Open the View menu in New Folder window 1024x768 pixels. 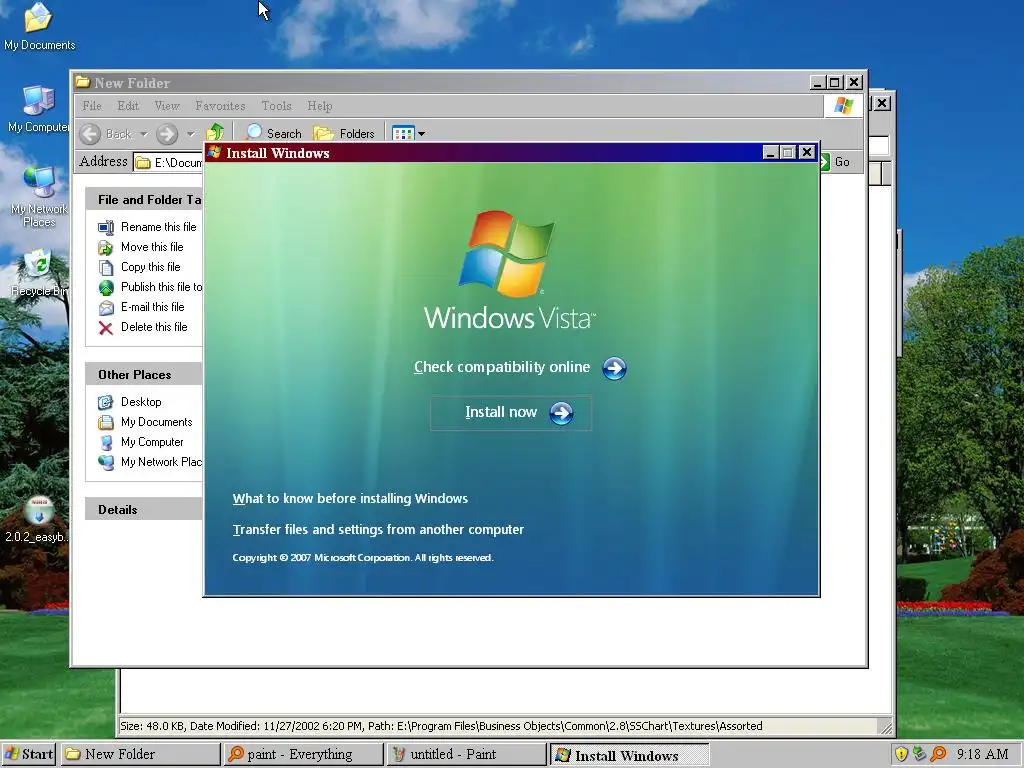[x=167, y=106]
